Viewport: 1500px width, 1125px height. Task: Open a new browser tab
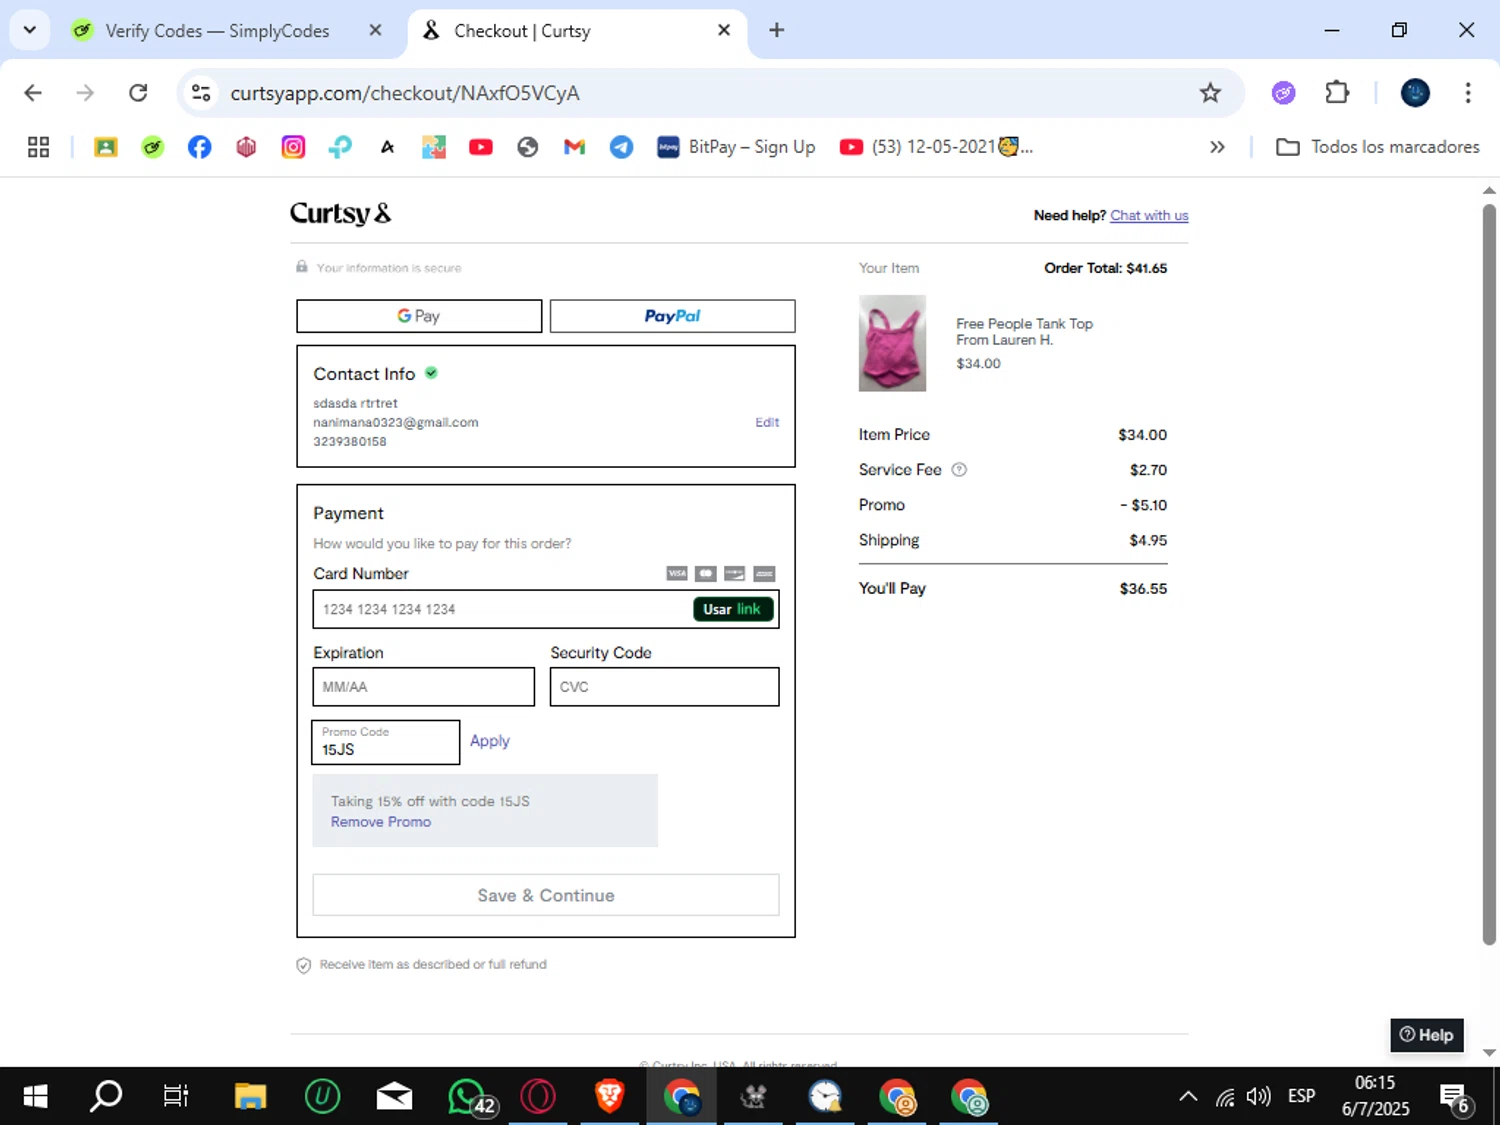[x=777, y=30]
